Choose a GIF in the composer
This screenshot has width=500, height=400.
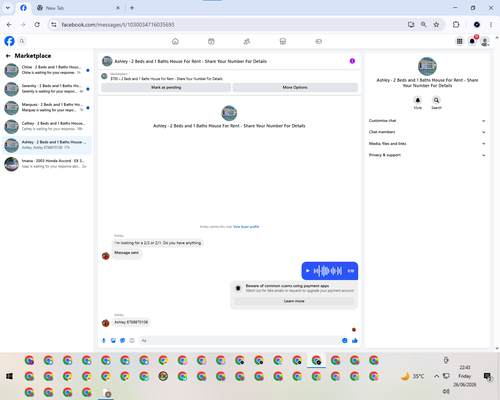(x=132, y=340)
